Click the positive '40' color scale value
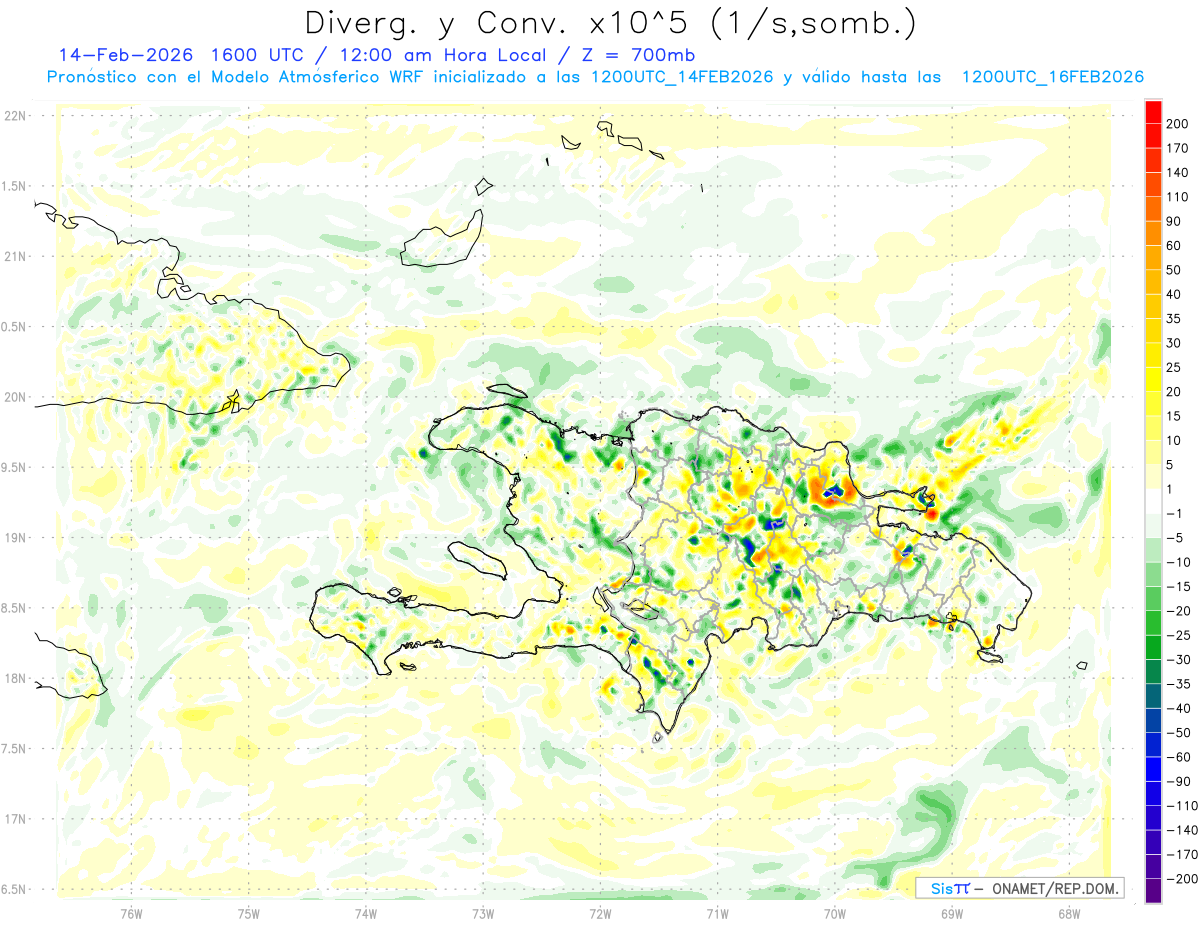The height and width of the screenshot is (927, 1200). pyautogui.click(x=1176, y=294)
